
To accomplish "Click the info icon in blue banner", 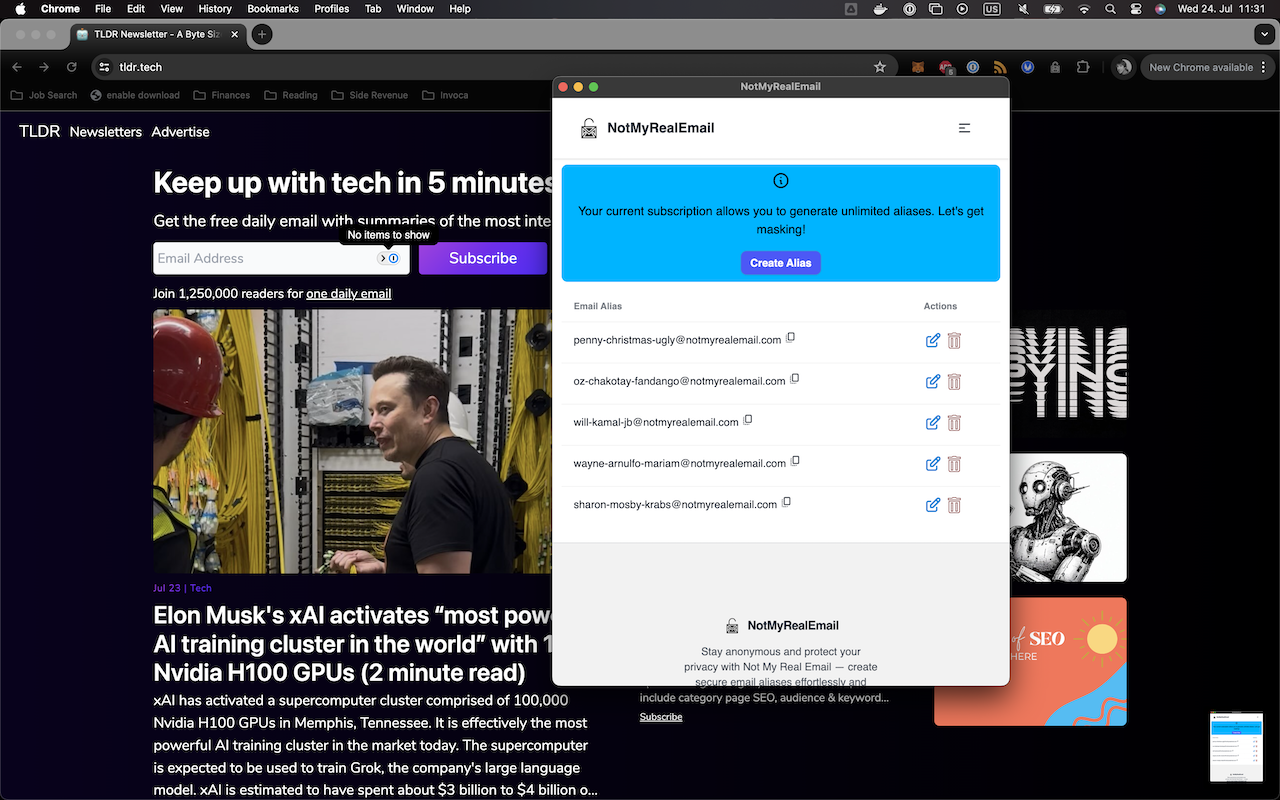I will (x=781, y=181).
